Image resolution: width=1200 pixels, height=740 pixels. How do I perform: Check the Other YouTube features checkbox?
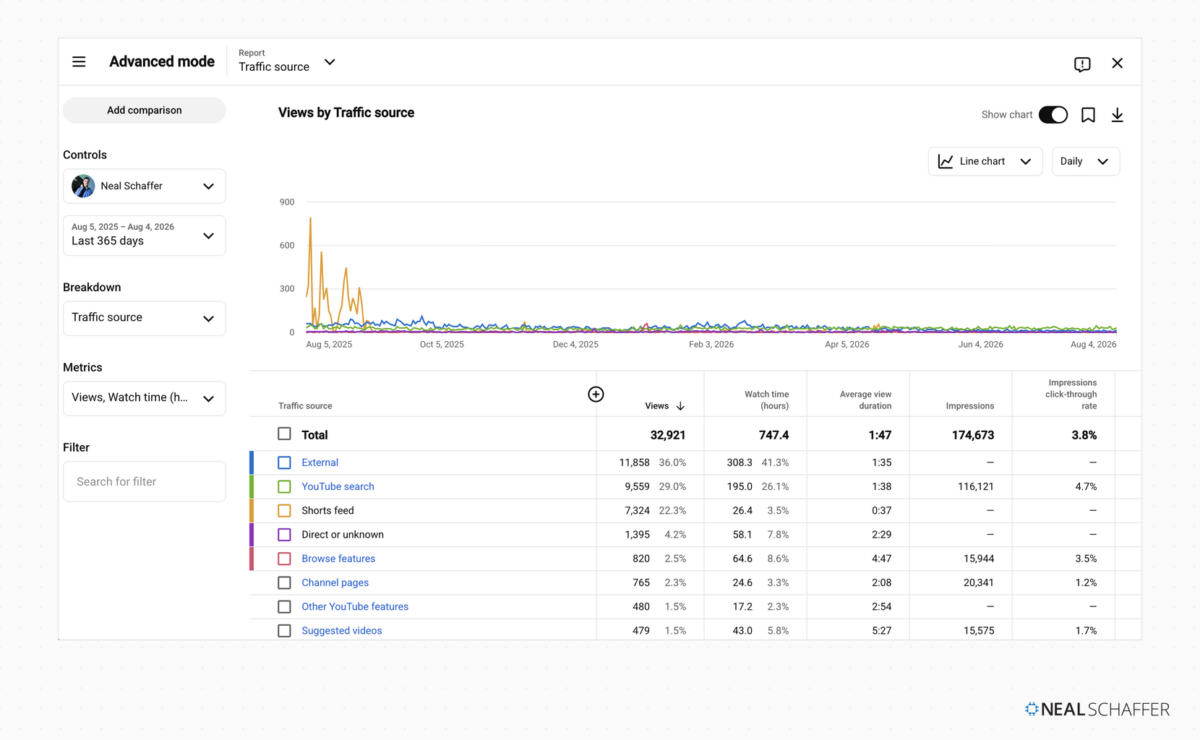click(x=284, y=607)
